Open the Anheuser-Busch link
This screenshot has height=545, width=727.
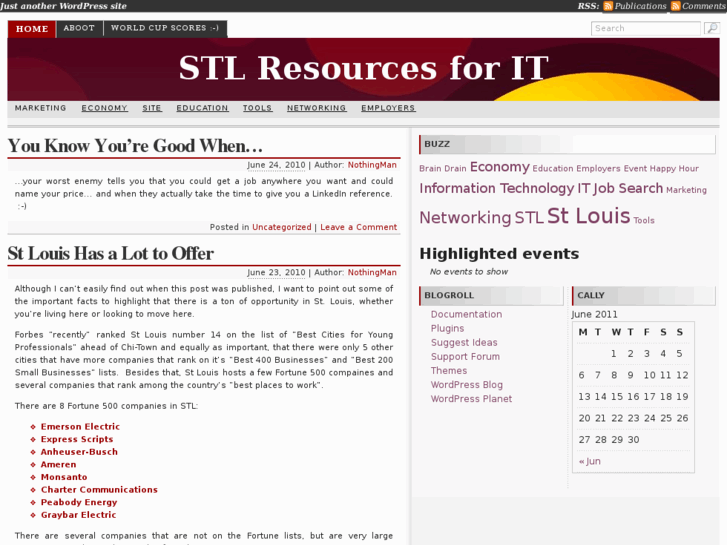[79, 451]
